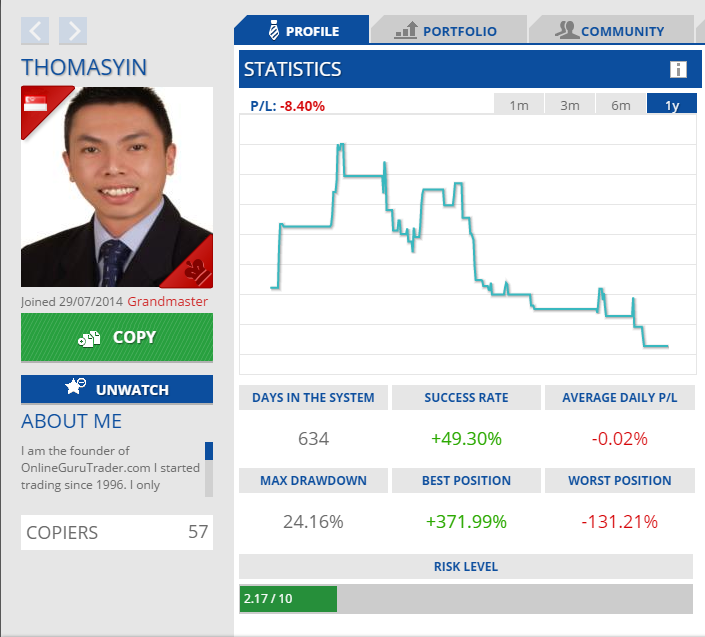Select the 1y chart period
705x637 pixels.
click(672, 105)
